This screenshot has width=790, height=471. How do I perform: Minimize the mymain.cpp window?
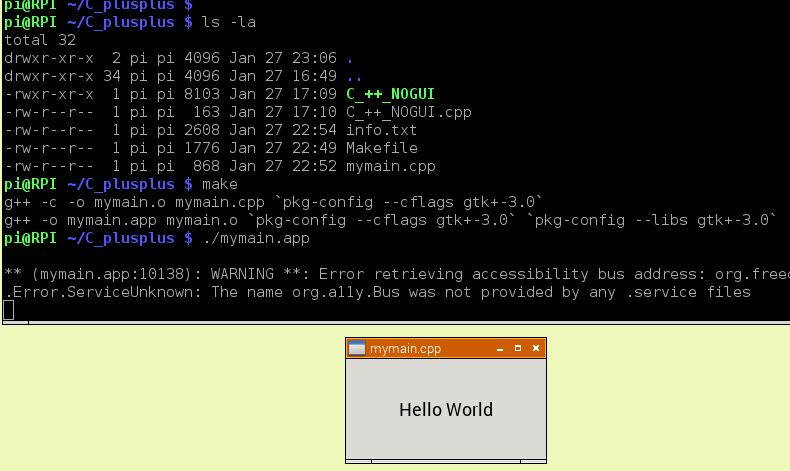pyautogui.click(x=500, y=349)
